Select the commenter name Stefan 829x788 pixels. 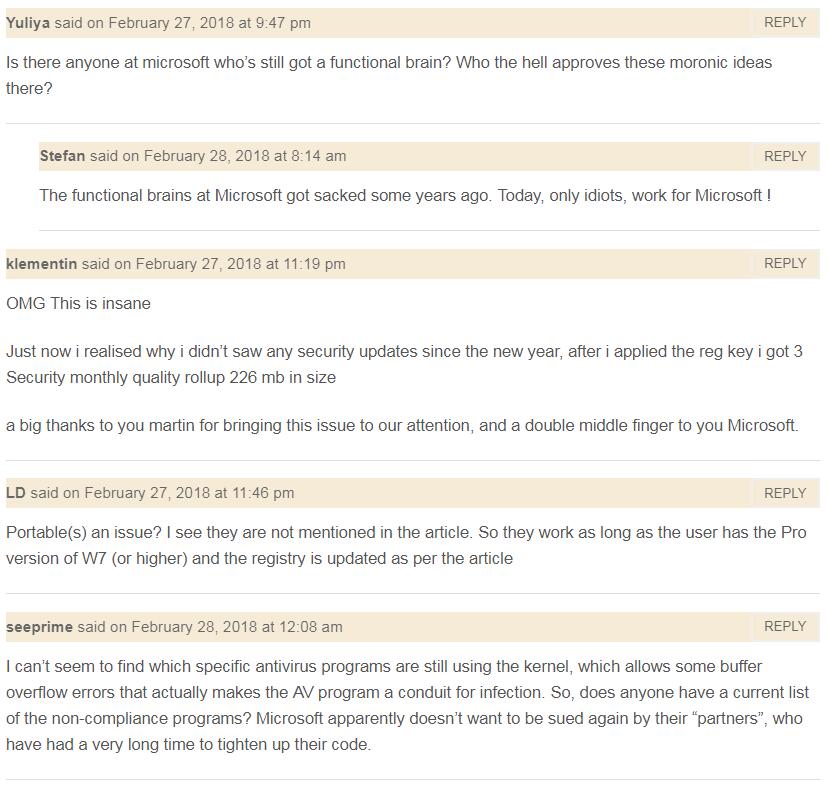tap(62, 156)
